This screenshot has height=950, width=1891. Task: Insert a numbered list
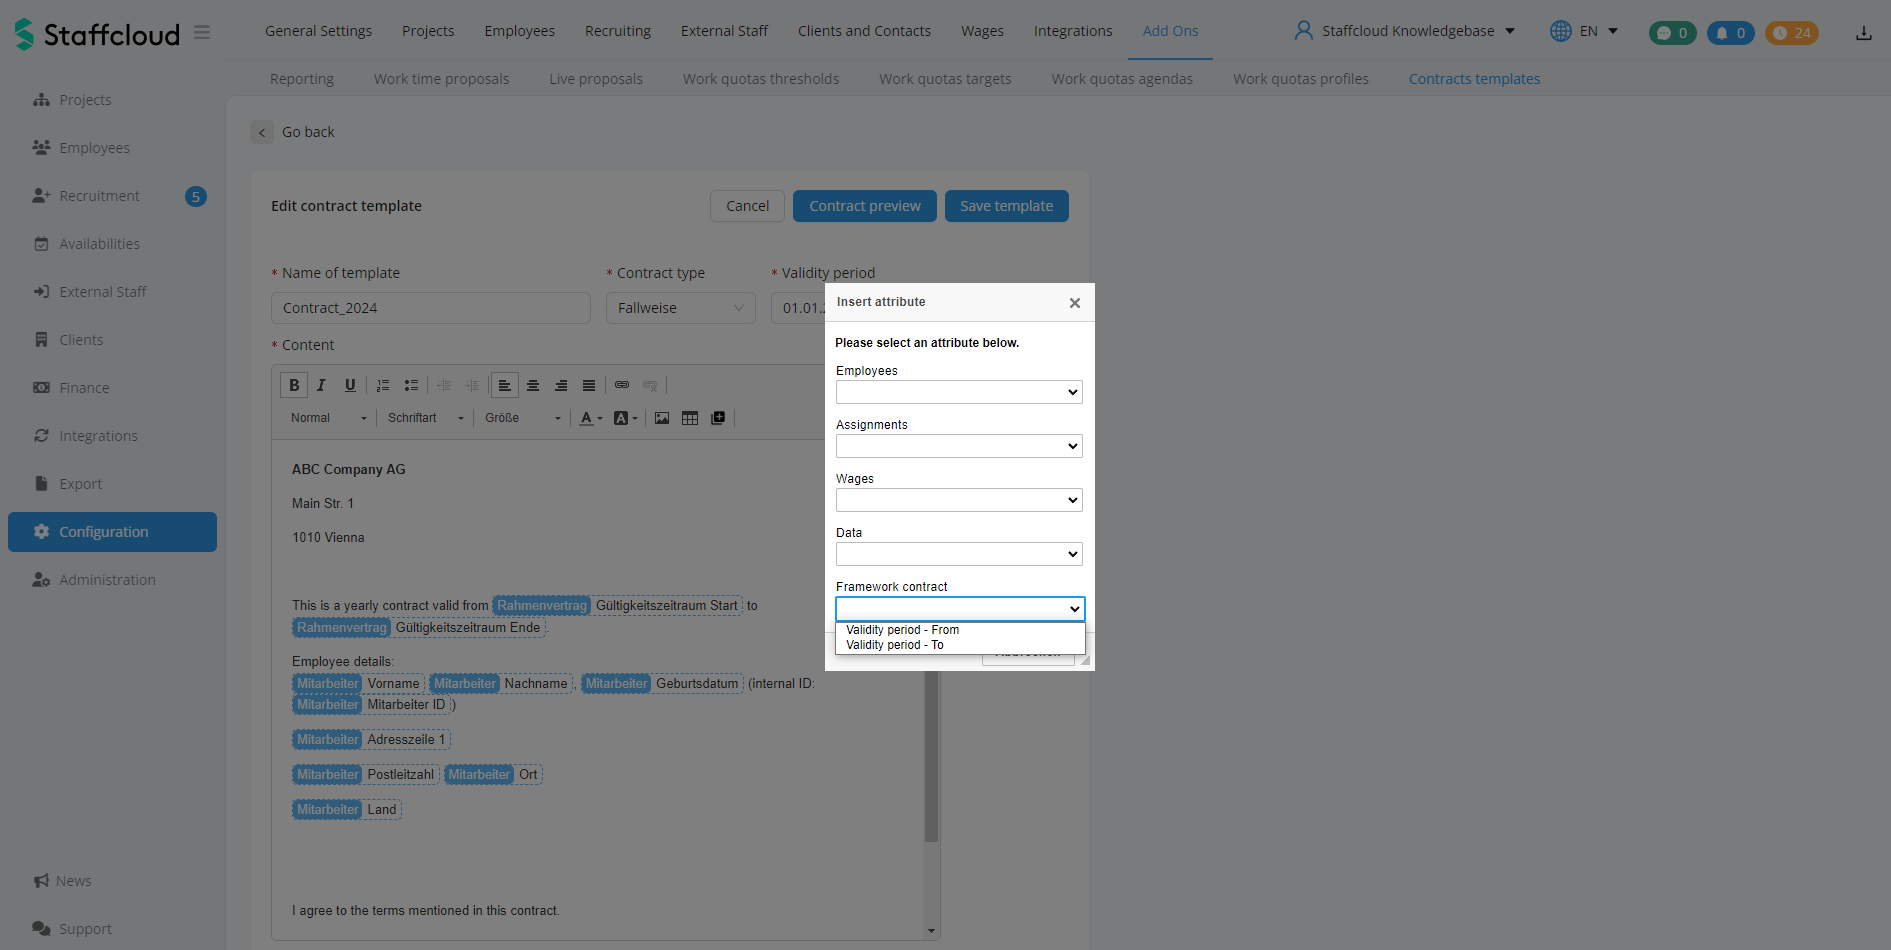point(383,385)
